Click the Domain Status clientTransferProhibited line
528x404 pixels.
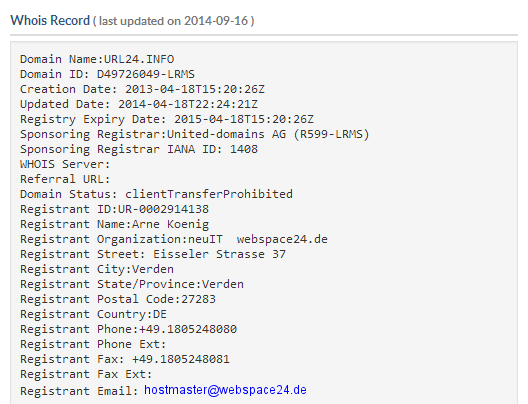click(x=156, y=194)
